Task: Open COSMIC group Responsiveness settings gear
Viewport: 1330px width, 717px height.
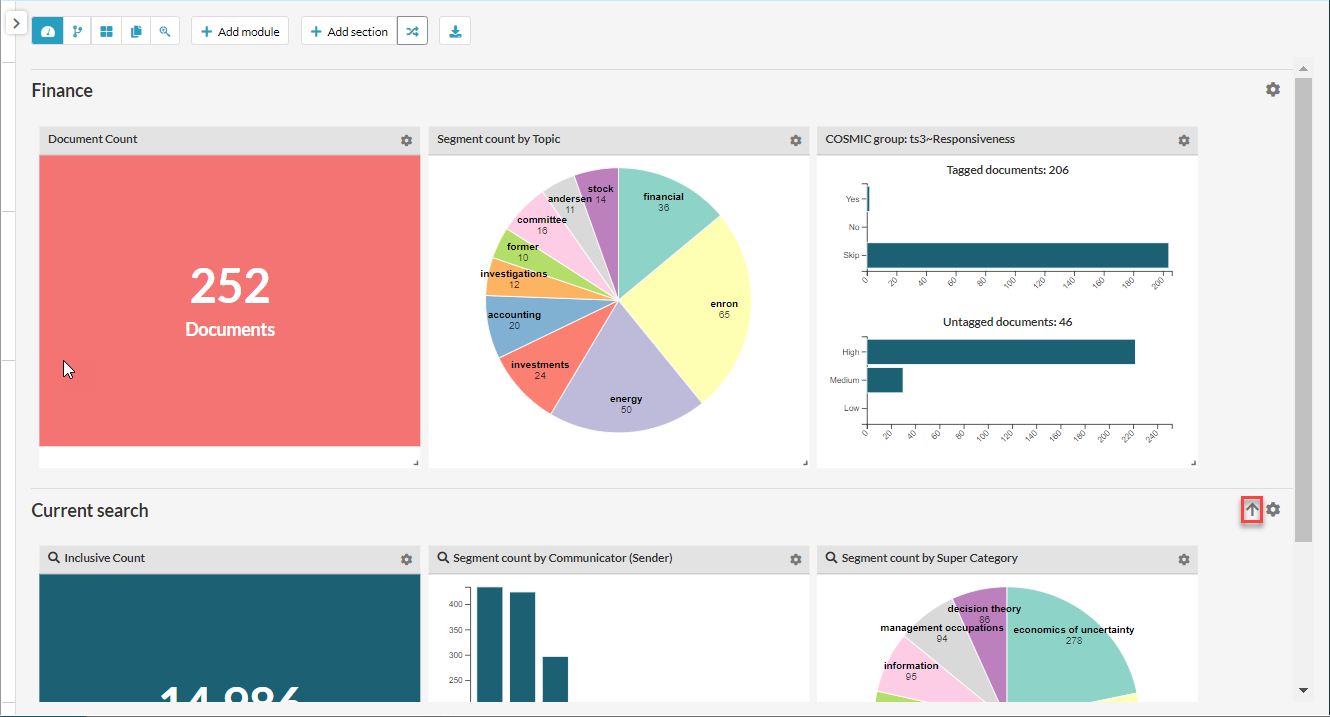Action: (1184, 141)
